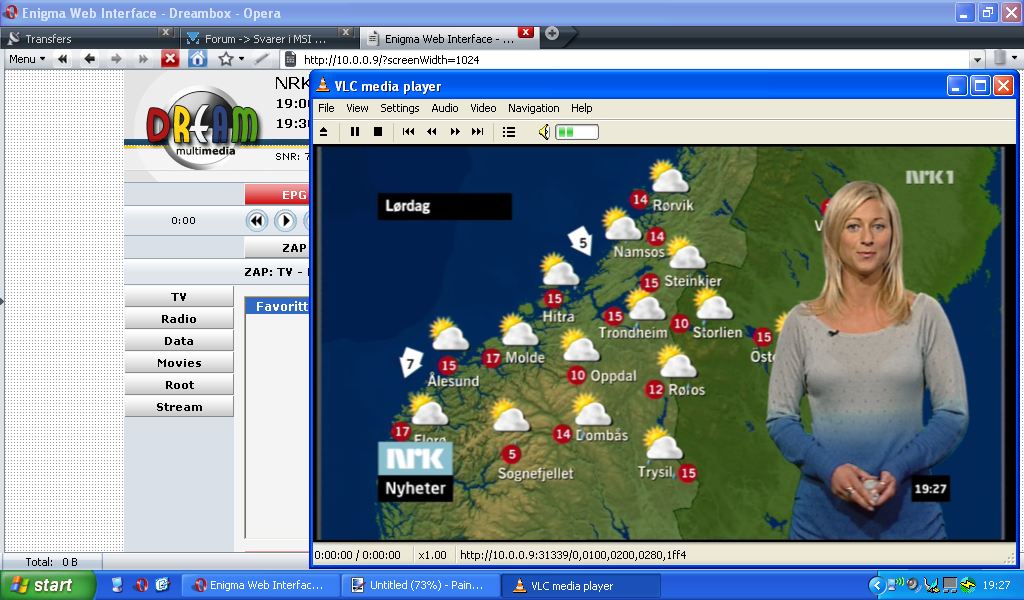
Task: Stop the VLC stream
Action: 377,132
